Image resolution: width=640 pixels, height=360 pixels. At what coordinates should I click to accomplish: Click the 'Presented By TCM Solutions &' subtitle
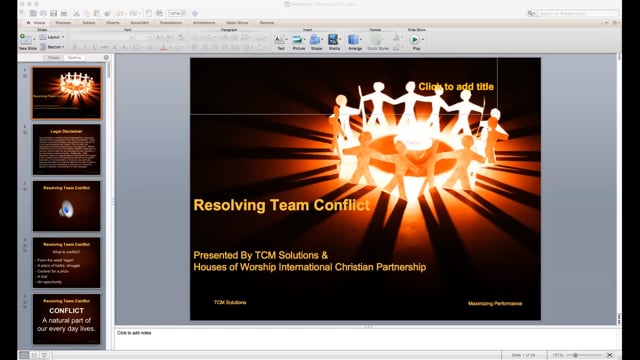click(260, 255)
